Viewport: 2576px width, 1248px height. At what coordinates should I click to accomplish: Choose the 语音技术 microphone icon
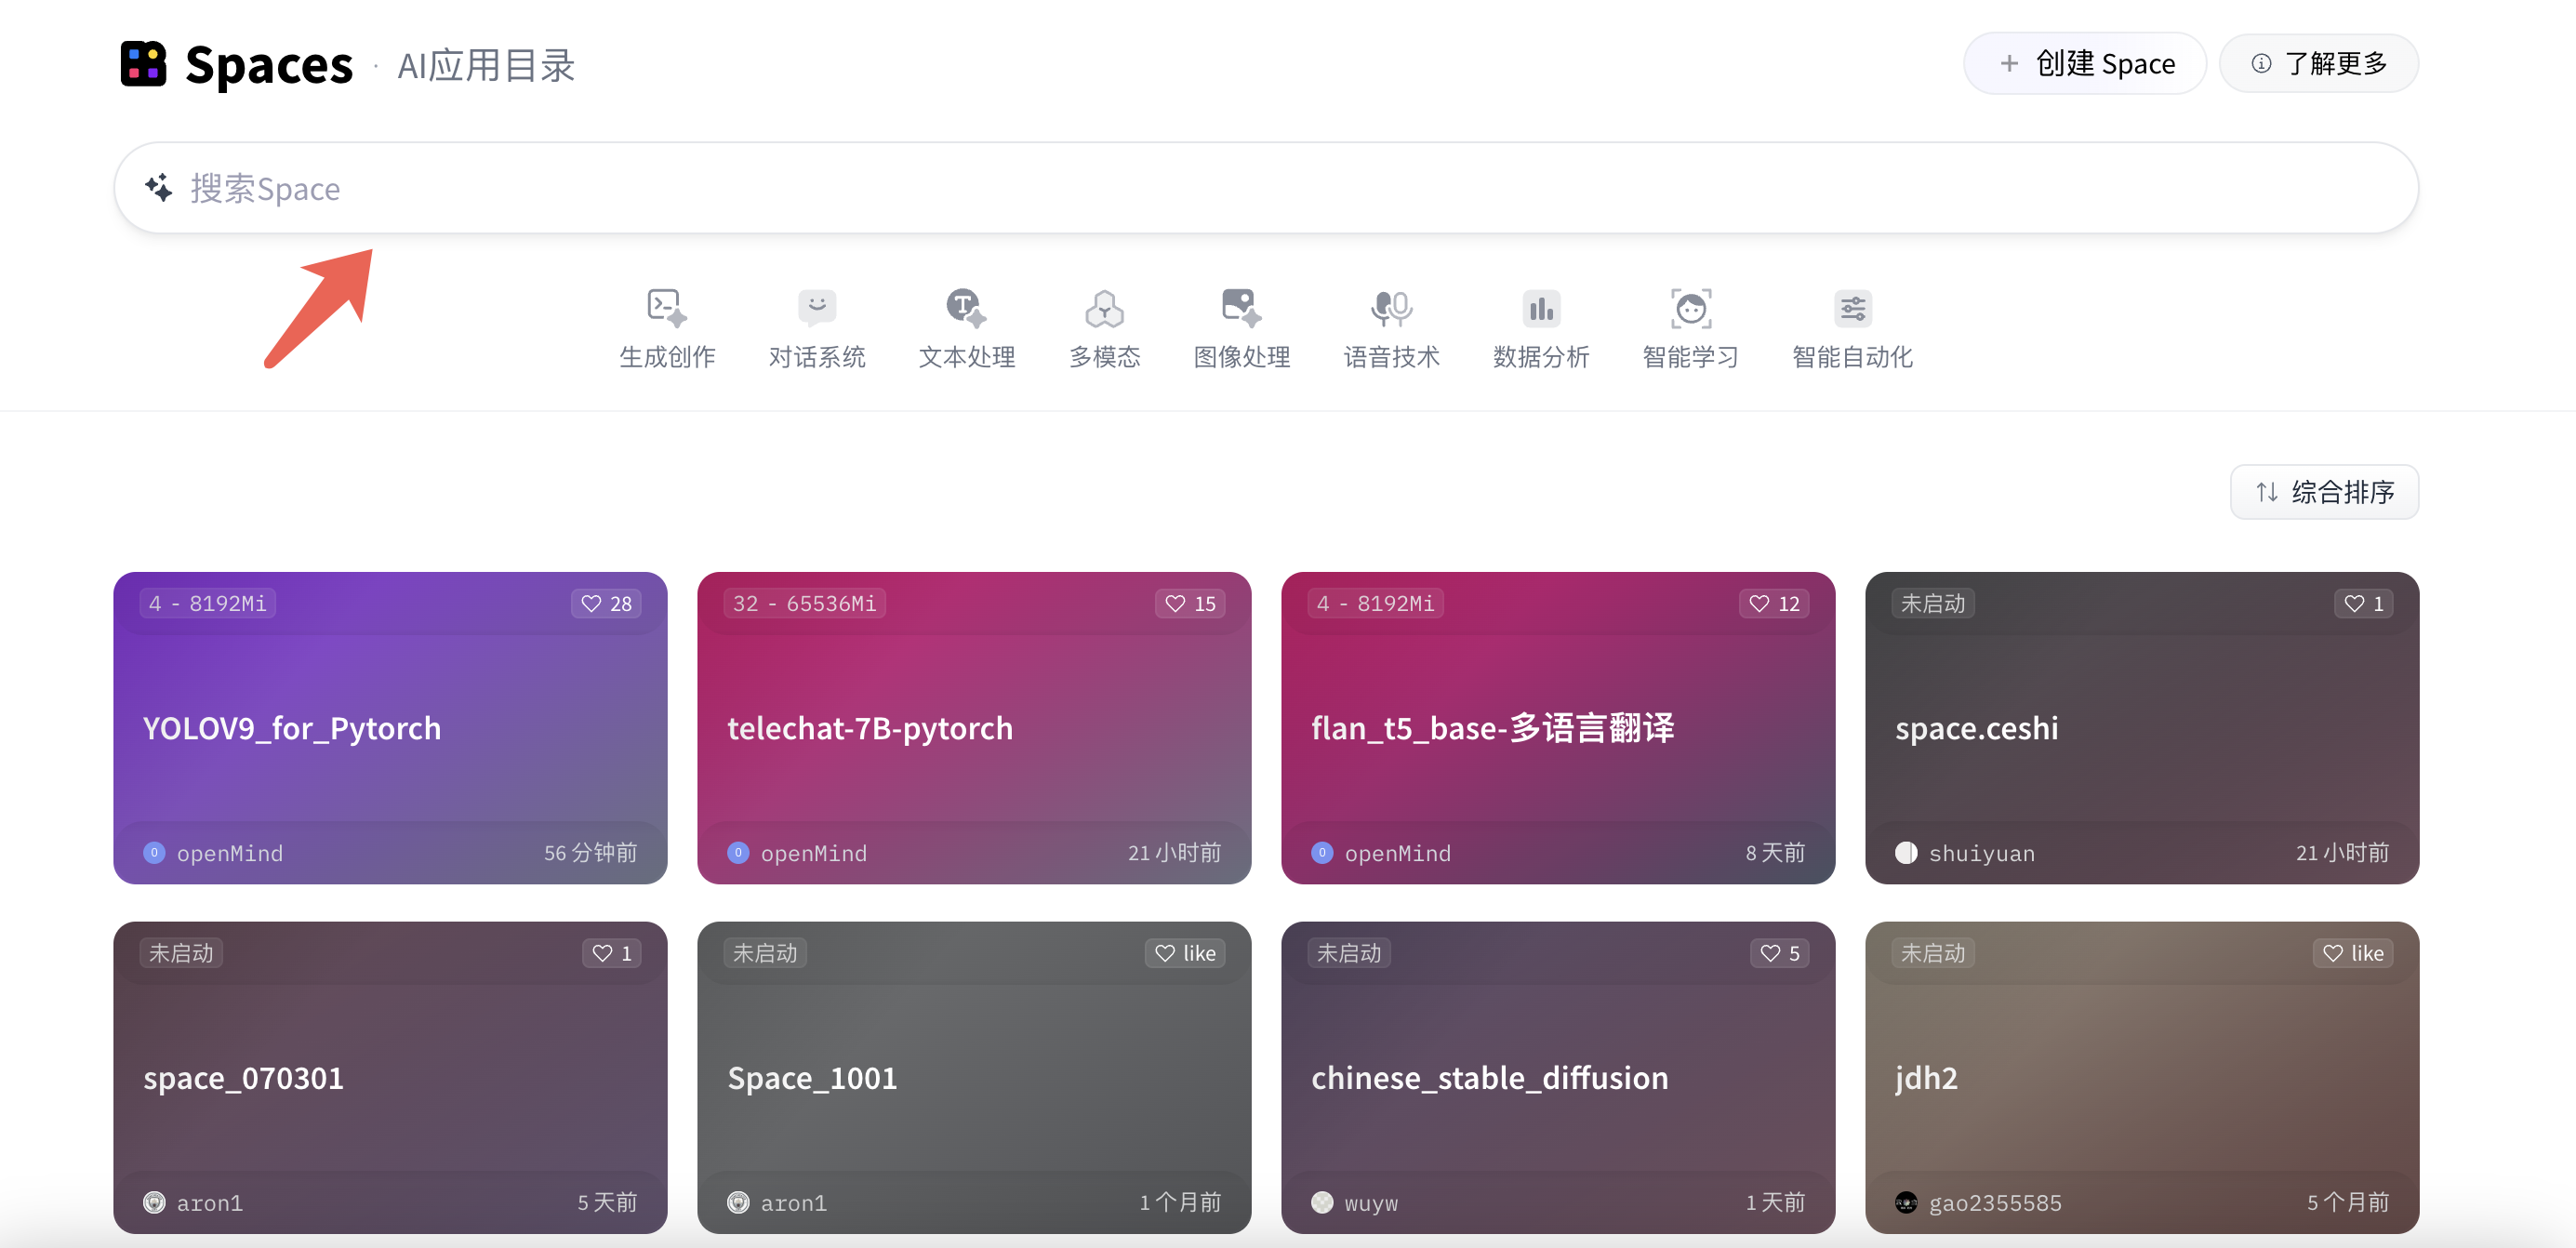point(1391,308)
